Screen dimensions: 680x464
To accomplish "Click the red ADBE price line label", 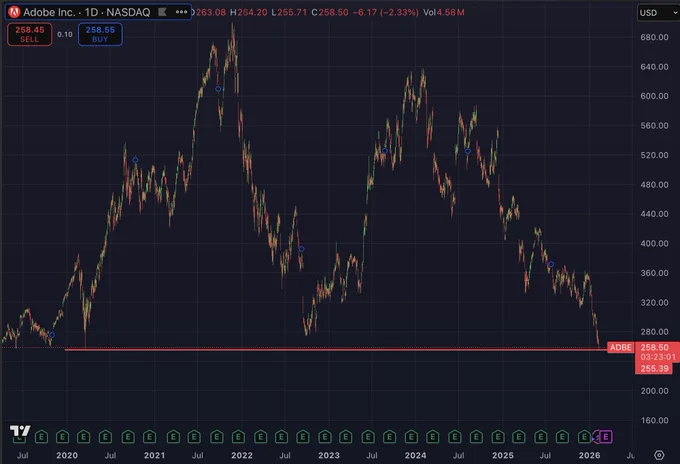I will [621, 347].
